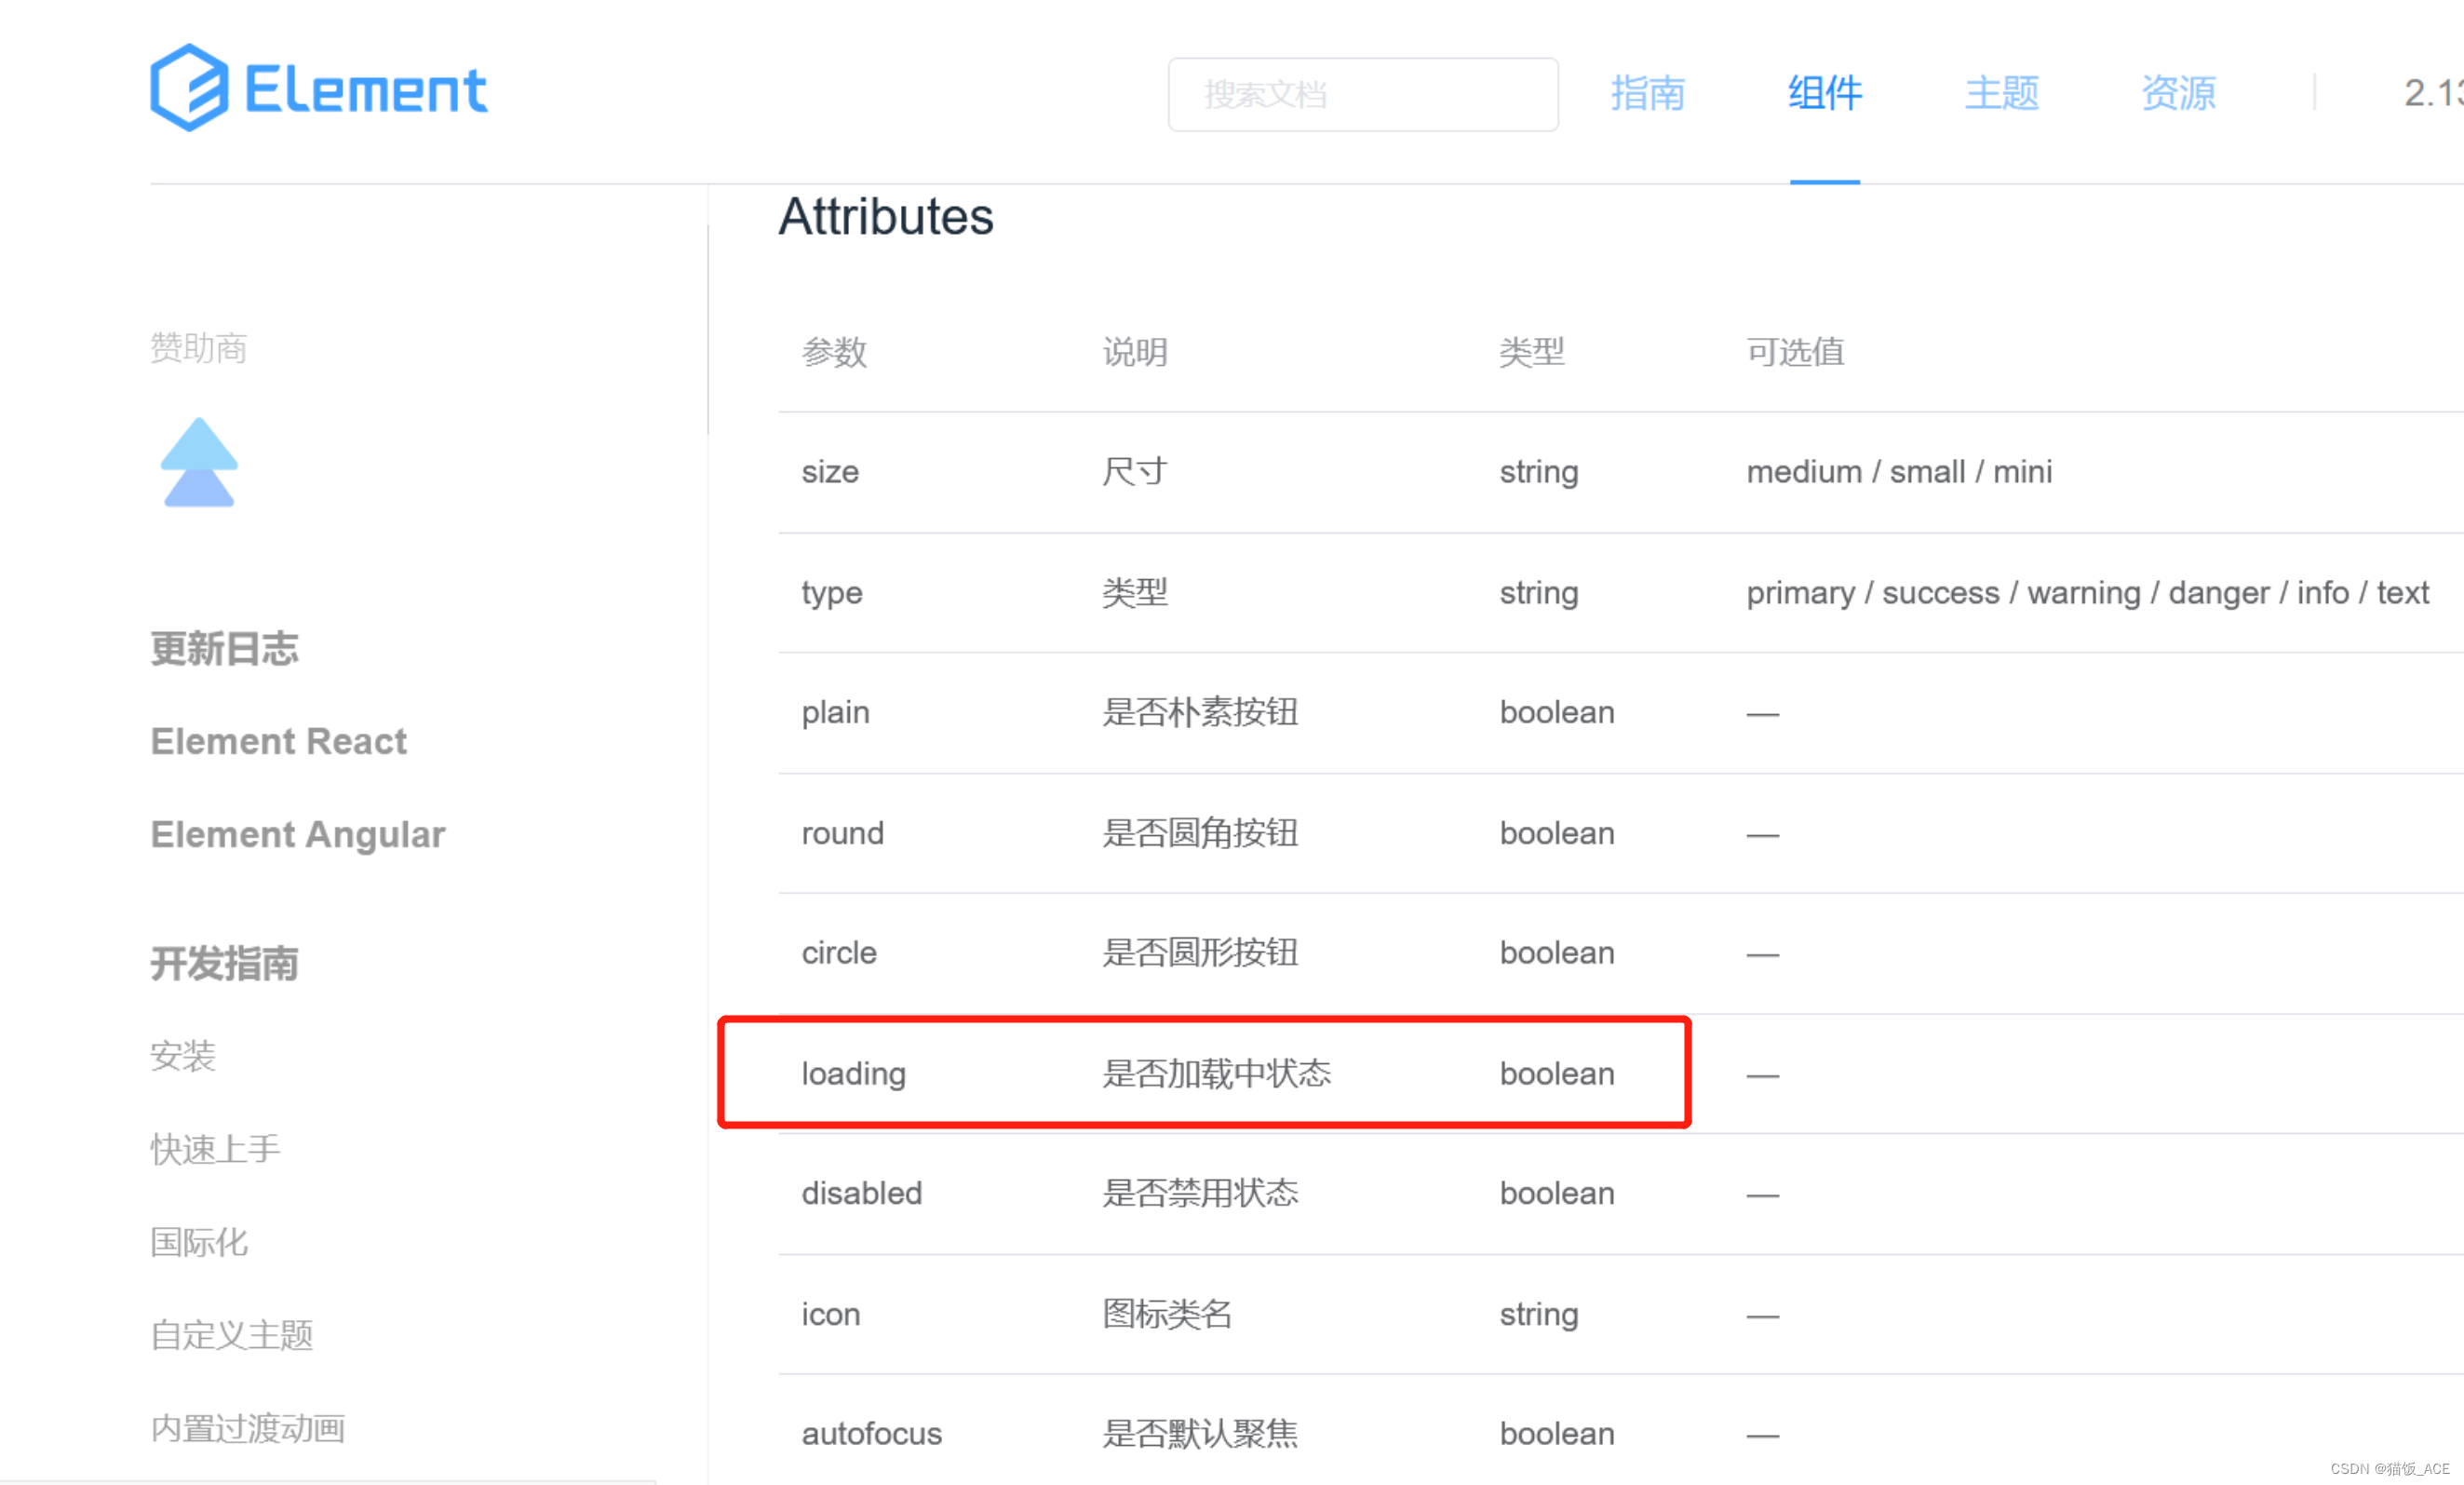Open the 国际化 page
This screenshot has height=1485, width=2464.
(198, 1242)
